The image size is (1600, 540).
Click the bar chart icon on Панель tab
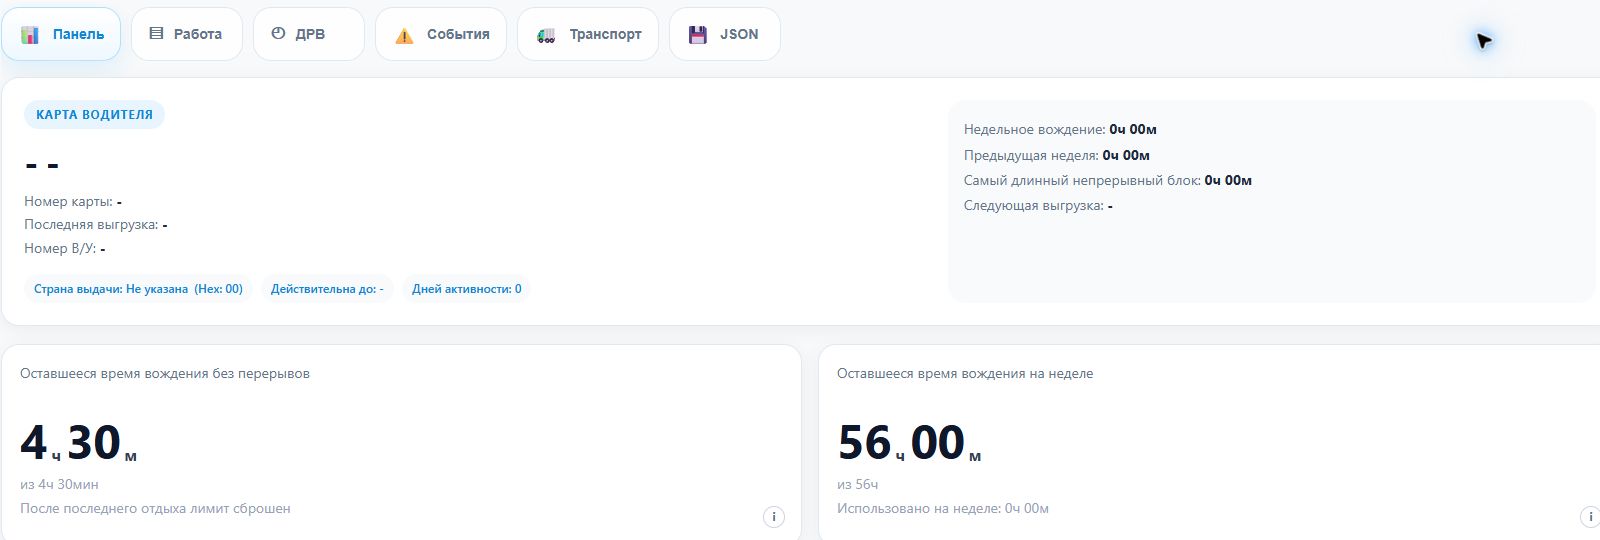(30, 34)
